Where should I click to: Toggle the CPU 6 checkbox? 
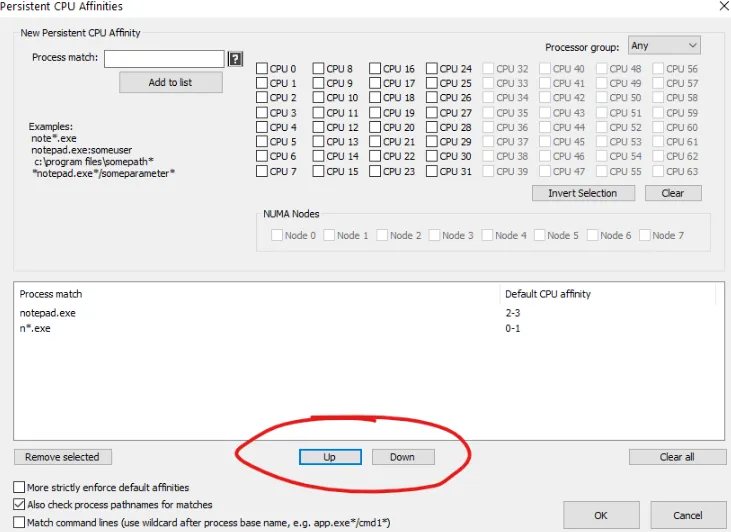point(262,156)
